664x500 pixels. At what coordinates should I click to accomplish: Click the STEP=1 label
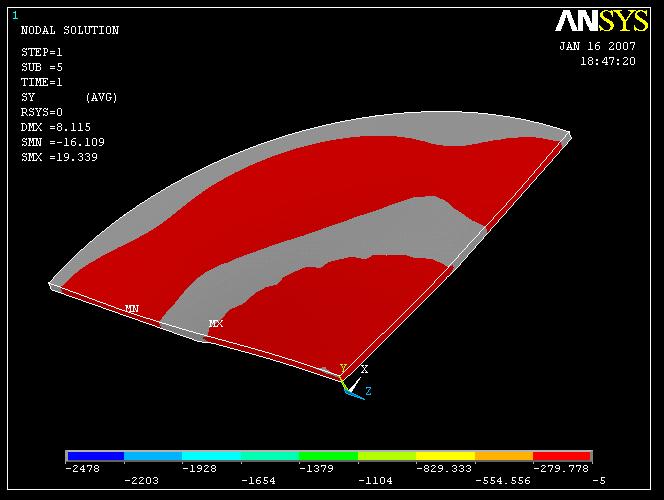point(42,52)
